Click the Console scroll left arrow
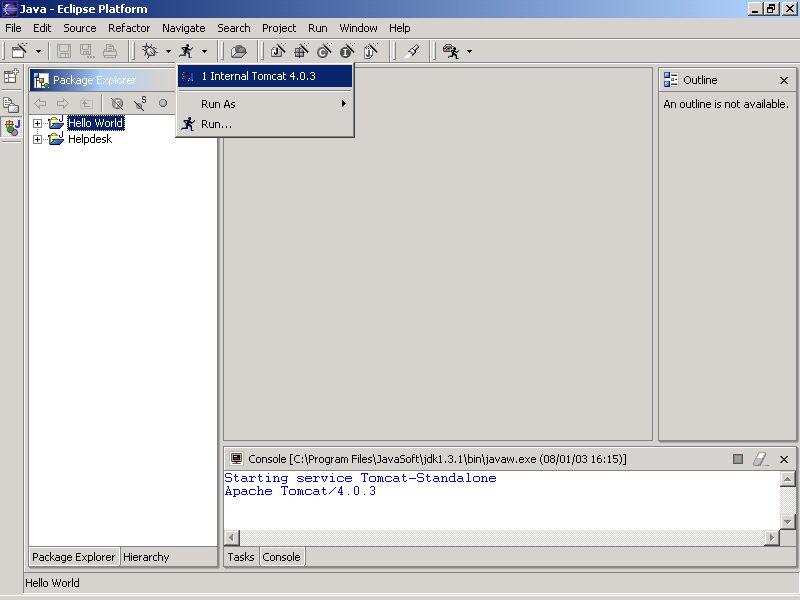Viewport: 800px width, 600px height. pyautogui.click(x=232, y=537)
